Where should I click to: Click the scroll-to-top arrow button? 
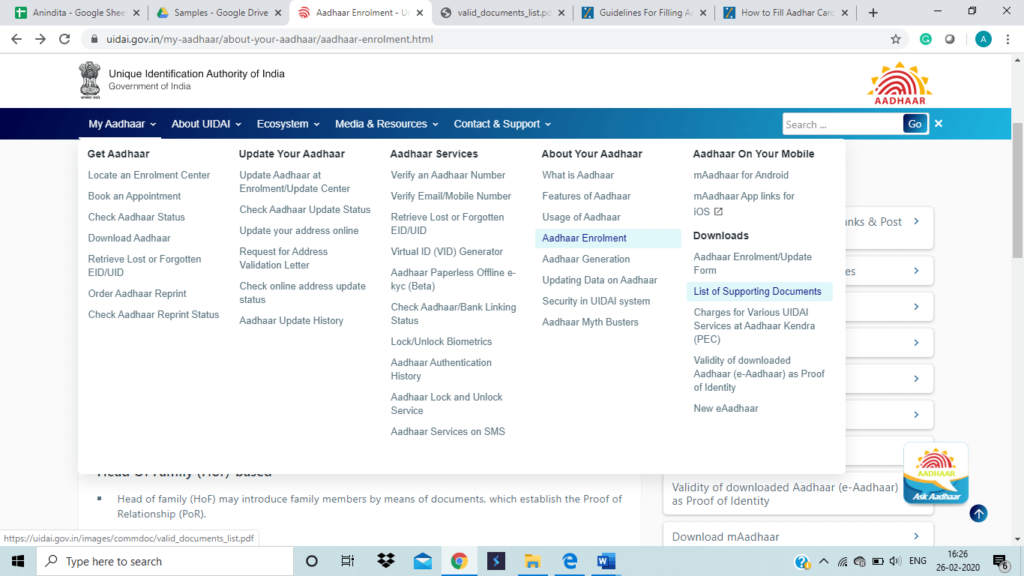point(978,513)
